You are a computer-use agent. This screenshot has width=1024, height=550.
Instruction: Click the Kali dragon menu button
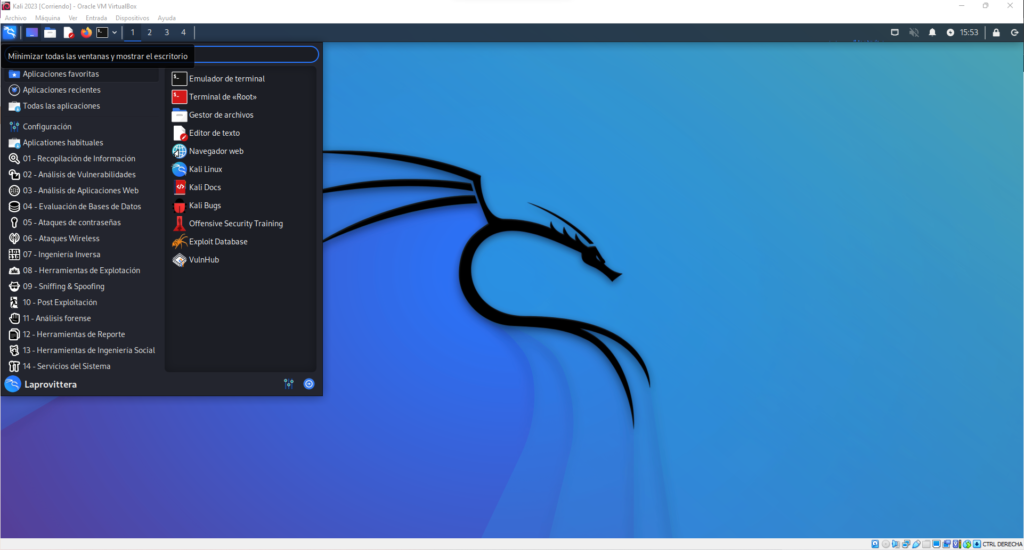(x=10, y=32)
